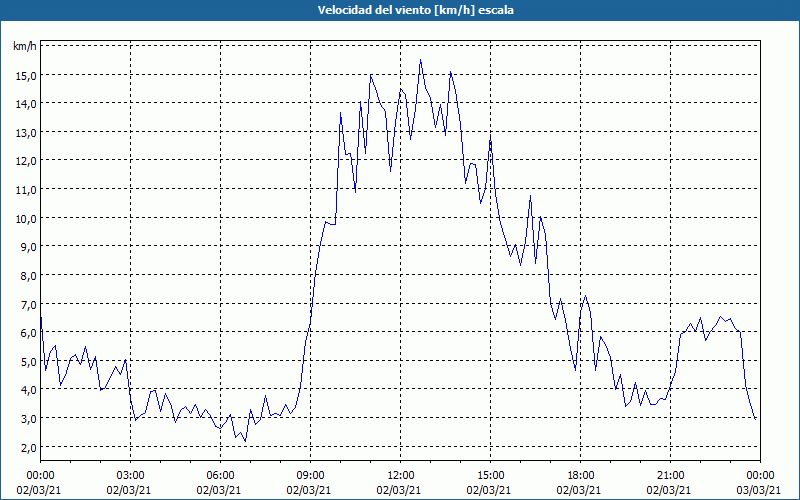This screenshot has width=800, height=500.
Task: Pick the "11,0" y-axis value
Action: 26,190
